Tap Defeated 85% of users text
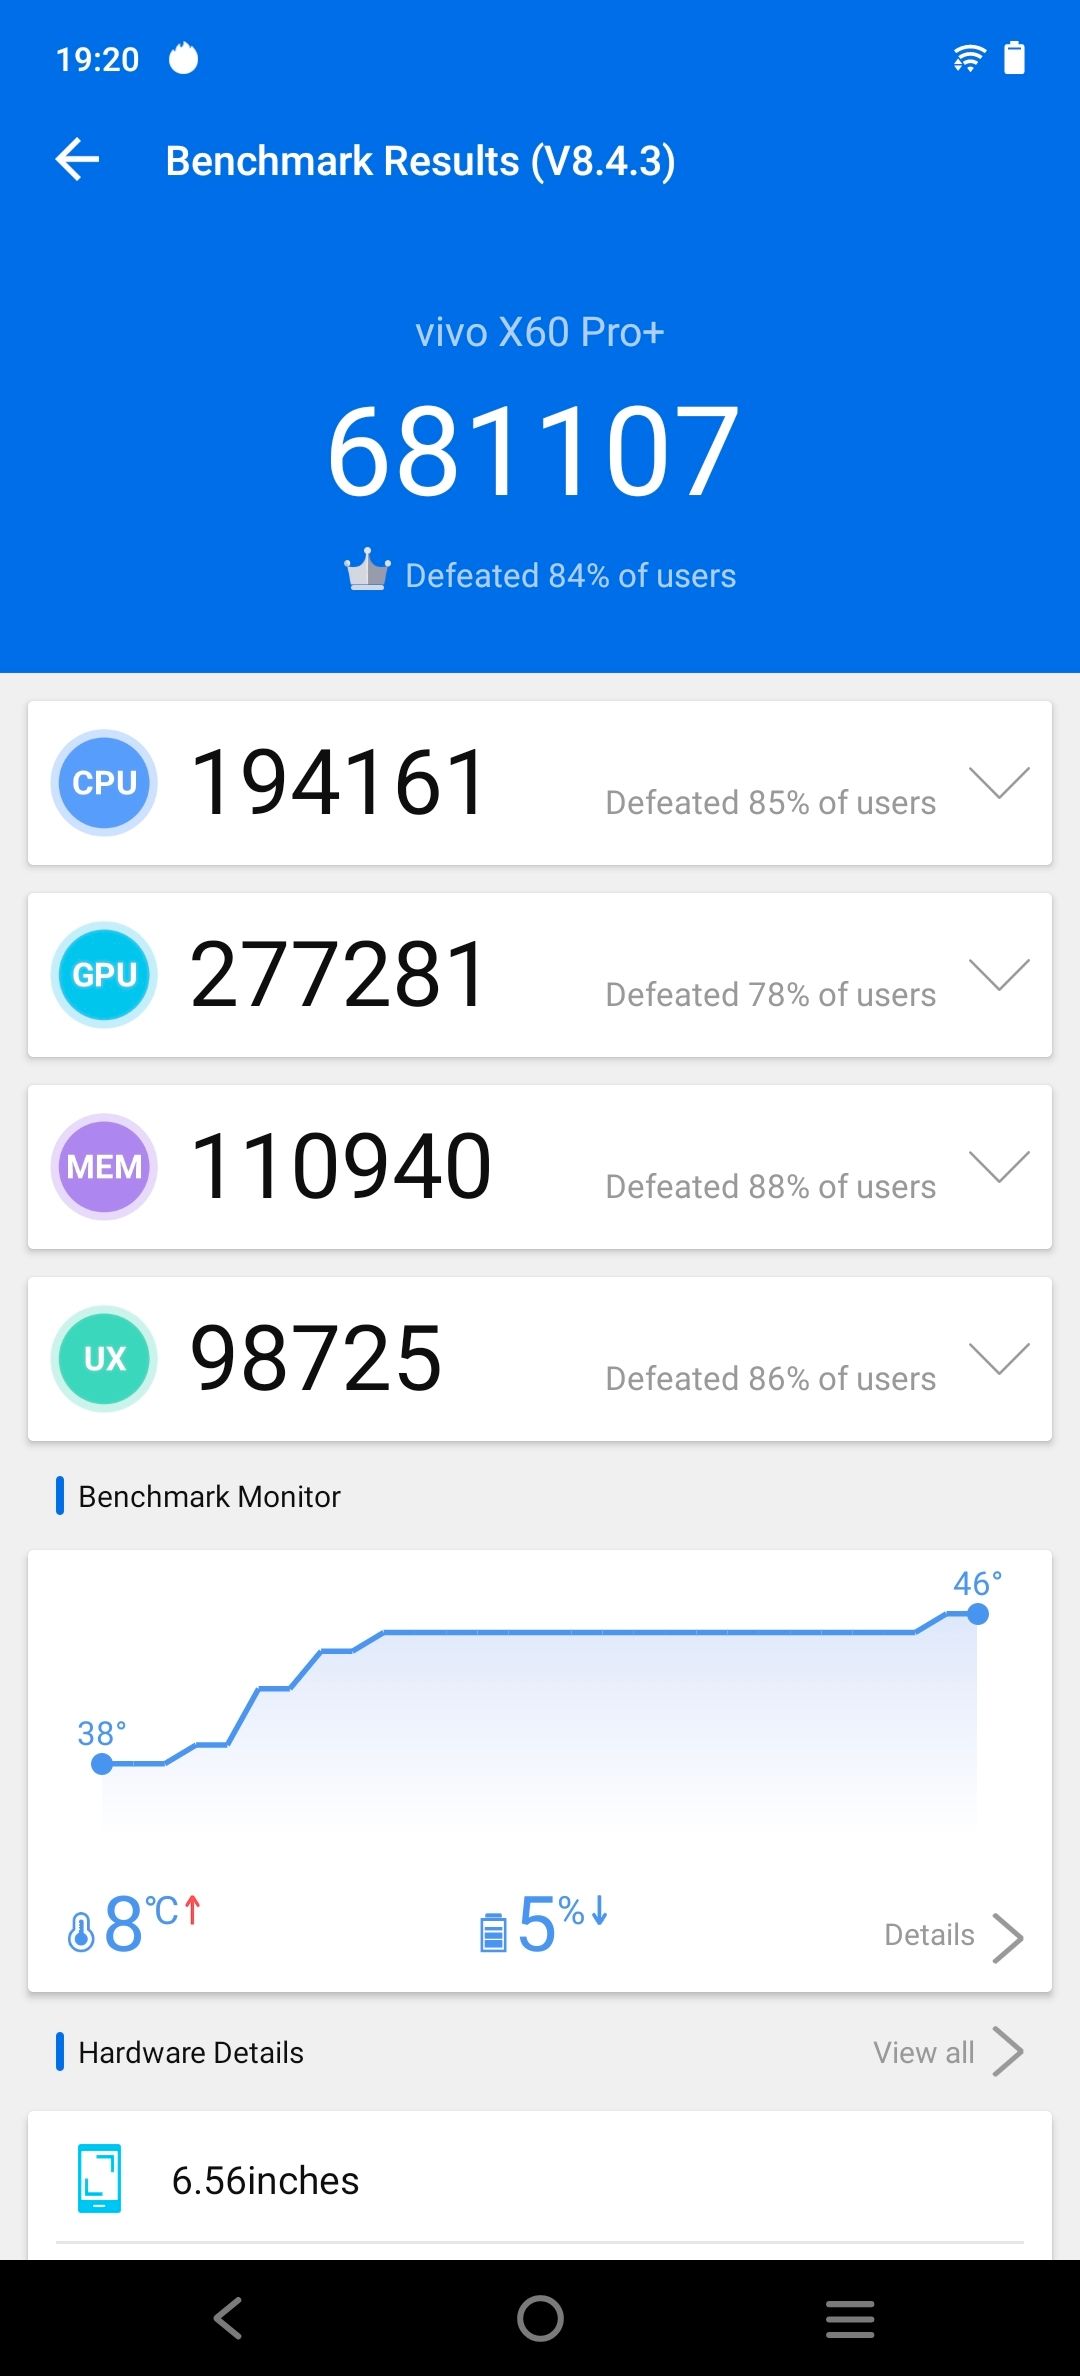The height and width of the screenshot is (2376, 1080). pyautogui.click(x=771, y=802)
